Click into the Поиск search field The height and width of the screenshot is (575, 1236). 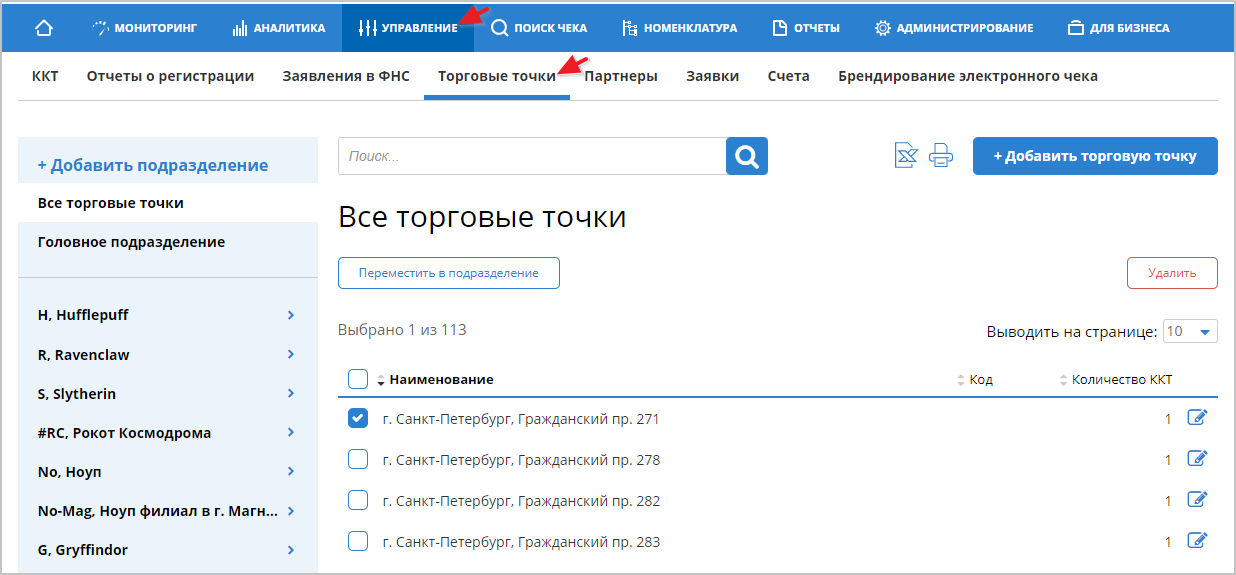(531, 156)
